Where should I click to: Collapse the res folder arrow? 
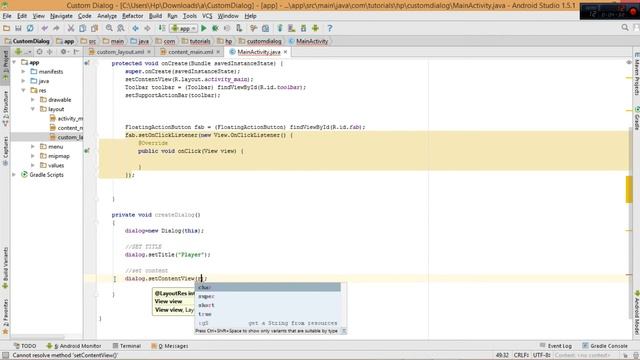click(x=23, y=90)
